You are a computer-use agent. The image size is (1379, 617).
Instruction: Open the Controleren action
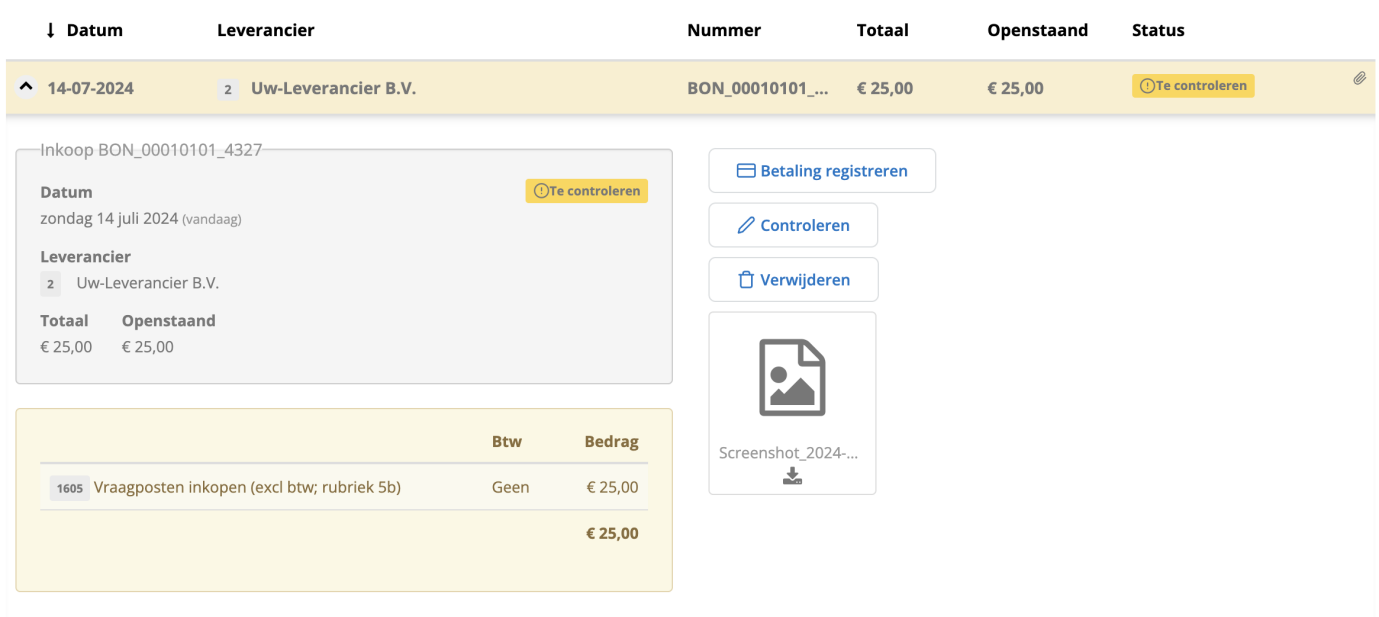(x=793, y=225)
